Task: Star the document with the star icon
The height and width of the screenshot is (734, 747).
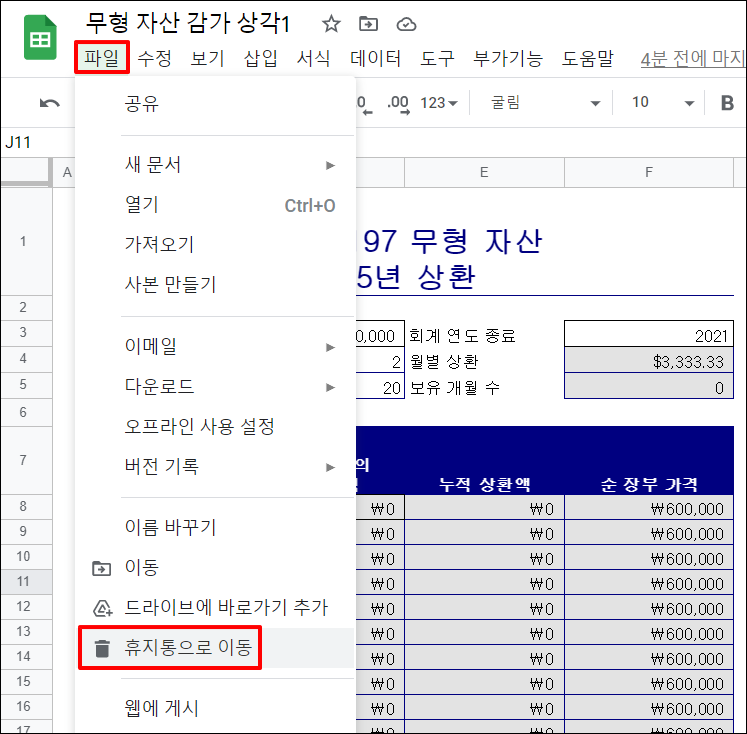Action: pos(331,24)
